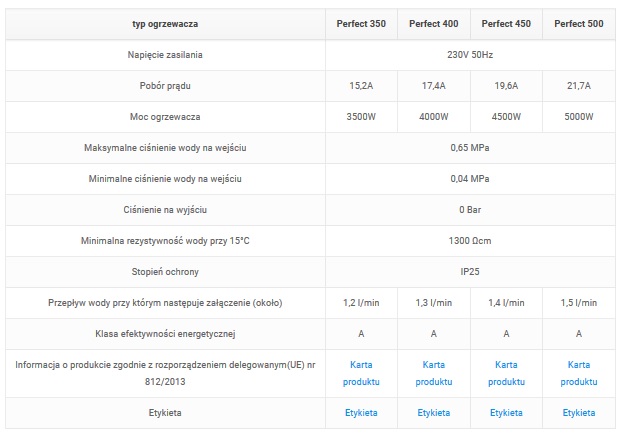623x440 pixels.
Task: Click the 4000W power value cell
Action: [434, 117]
